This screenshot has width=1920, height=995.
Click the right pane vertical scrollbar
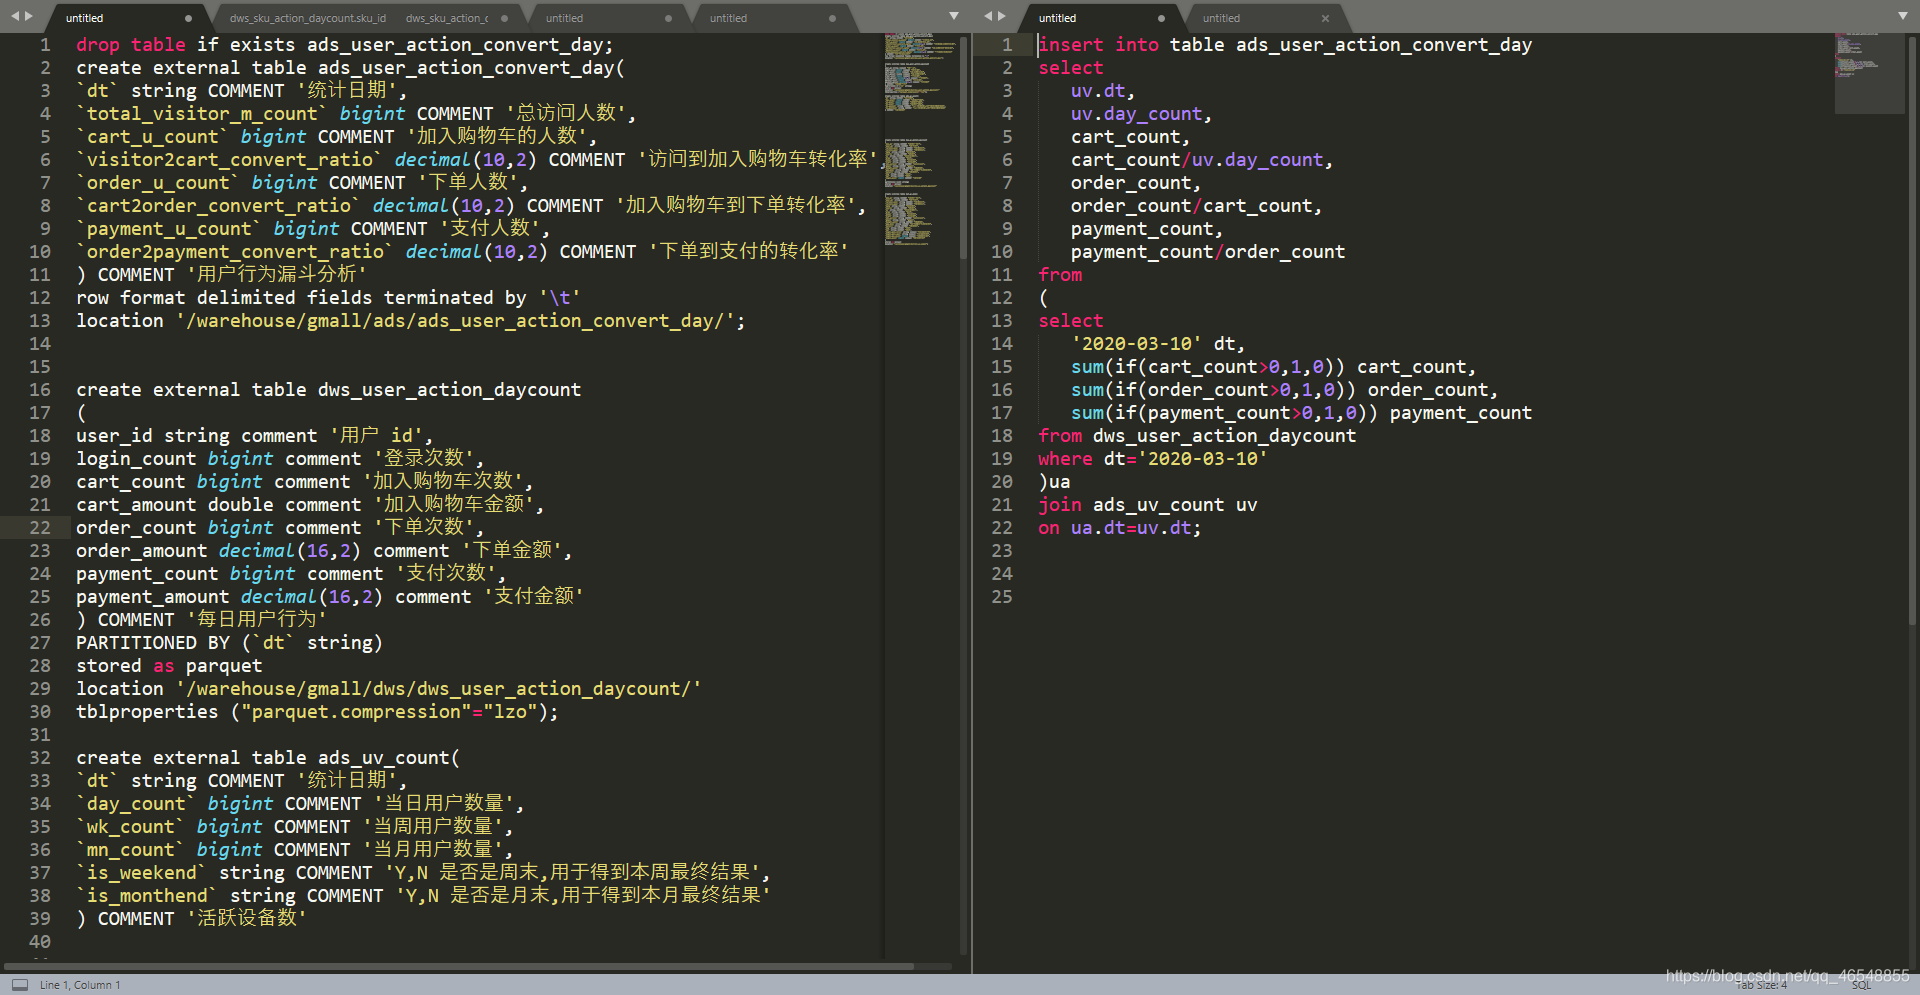(1912, 330)
